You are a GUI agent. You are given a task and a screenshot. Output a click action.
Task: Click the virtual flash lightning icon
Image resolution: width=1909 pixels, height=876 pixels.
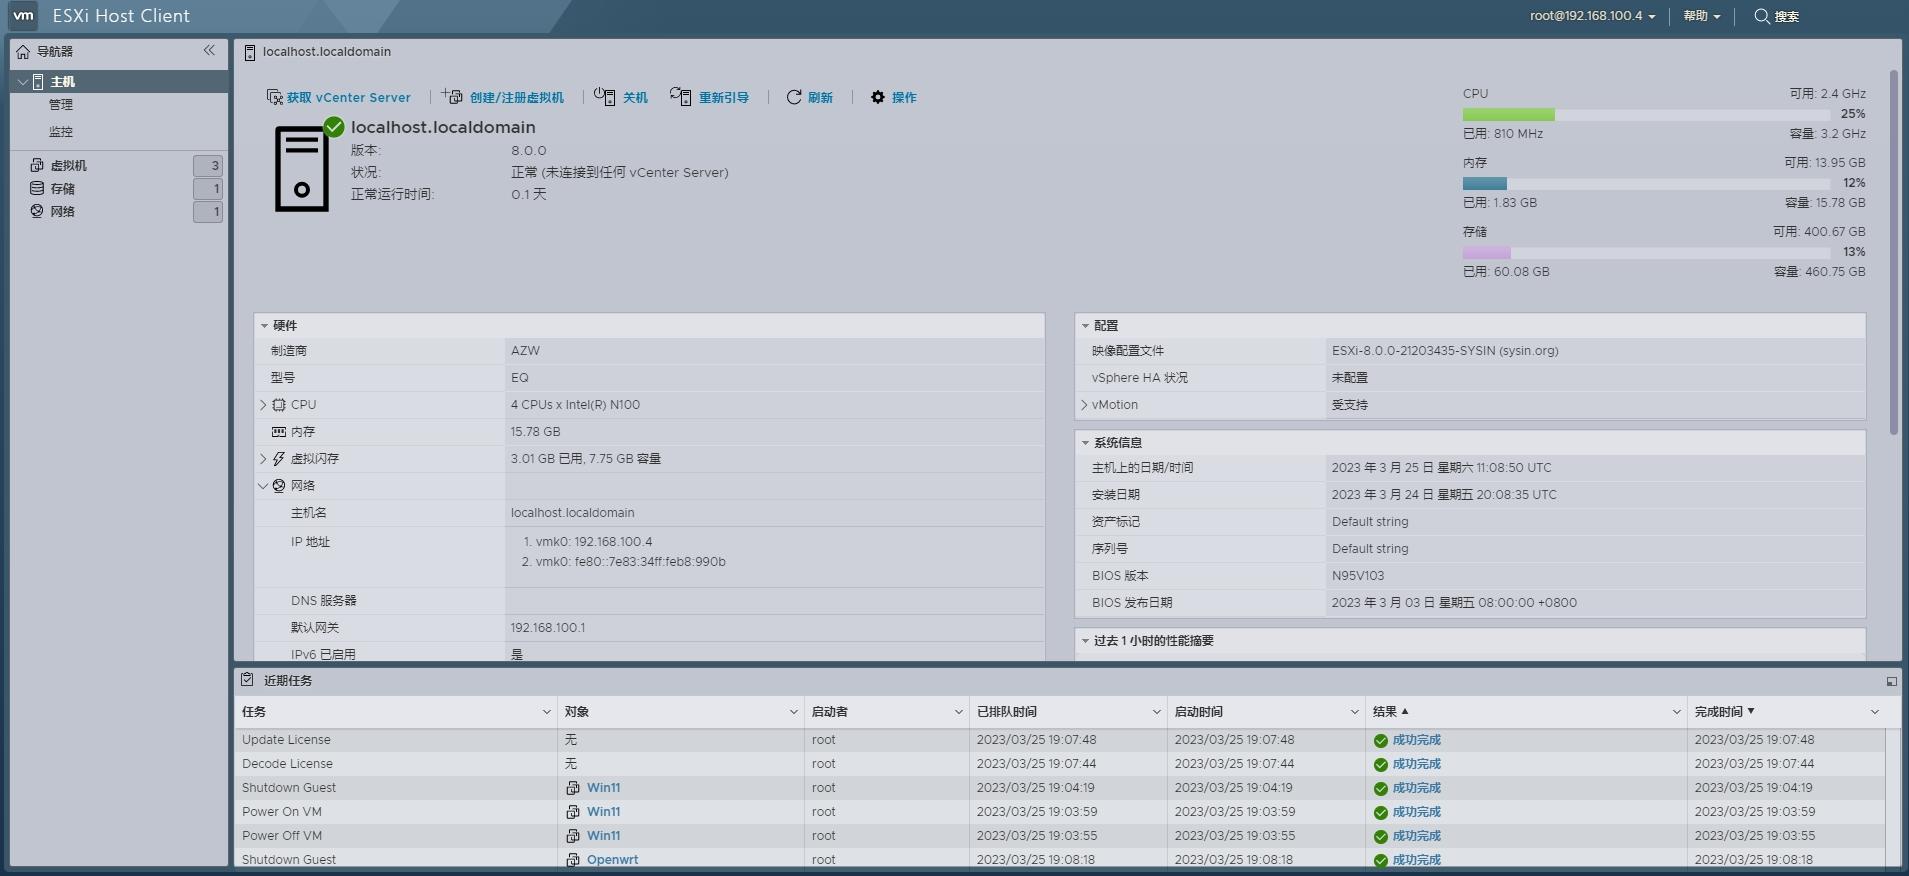tap(279, 459)
